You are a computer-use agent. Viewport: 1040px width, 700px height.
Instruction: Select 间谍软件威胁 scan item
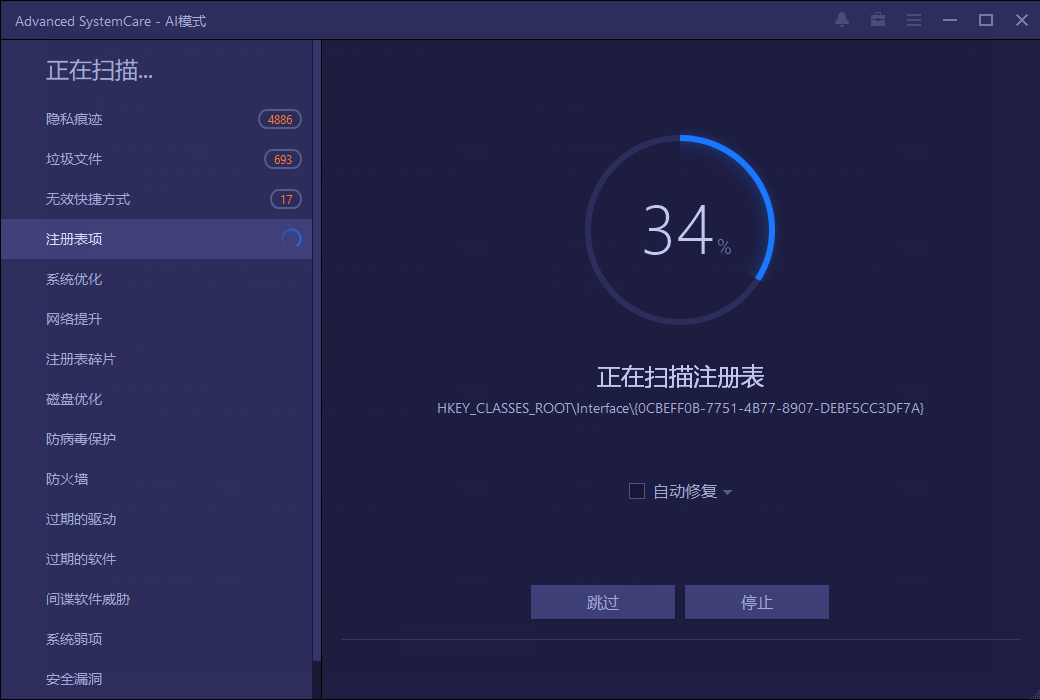(88, 599)
